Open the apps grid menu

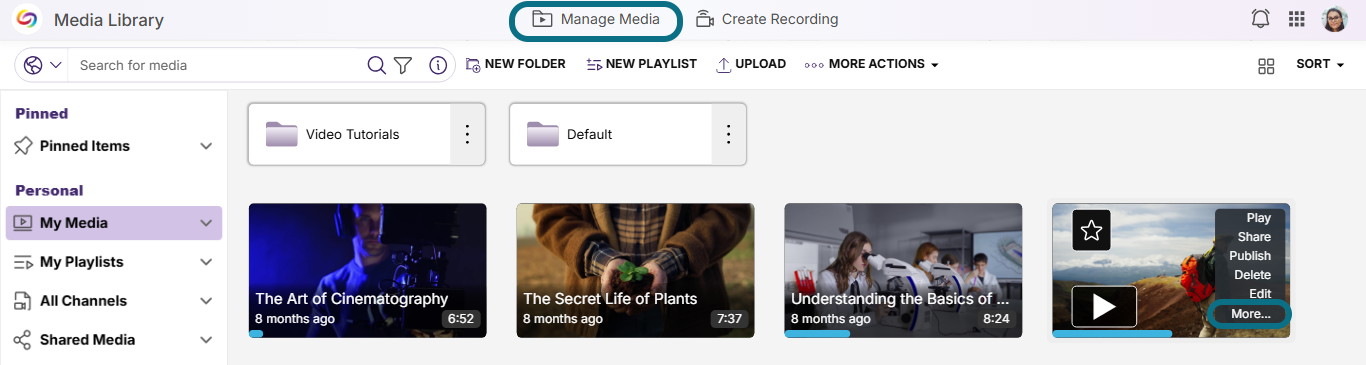1297,19
